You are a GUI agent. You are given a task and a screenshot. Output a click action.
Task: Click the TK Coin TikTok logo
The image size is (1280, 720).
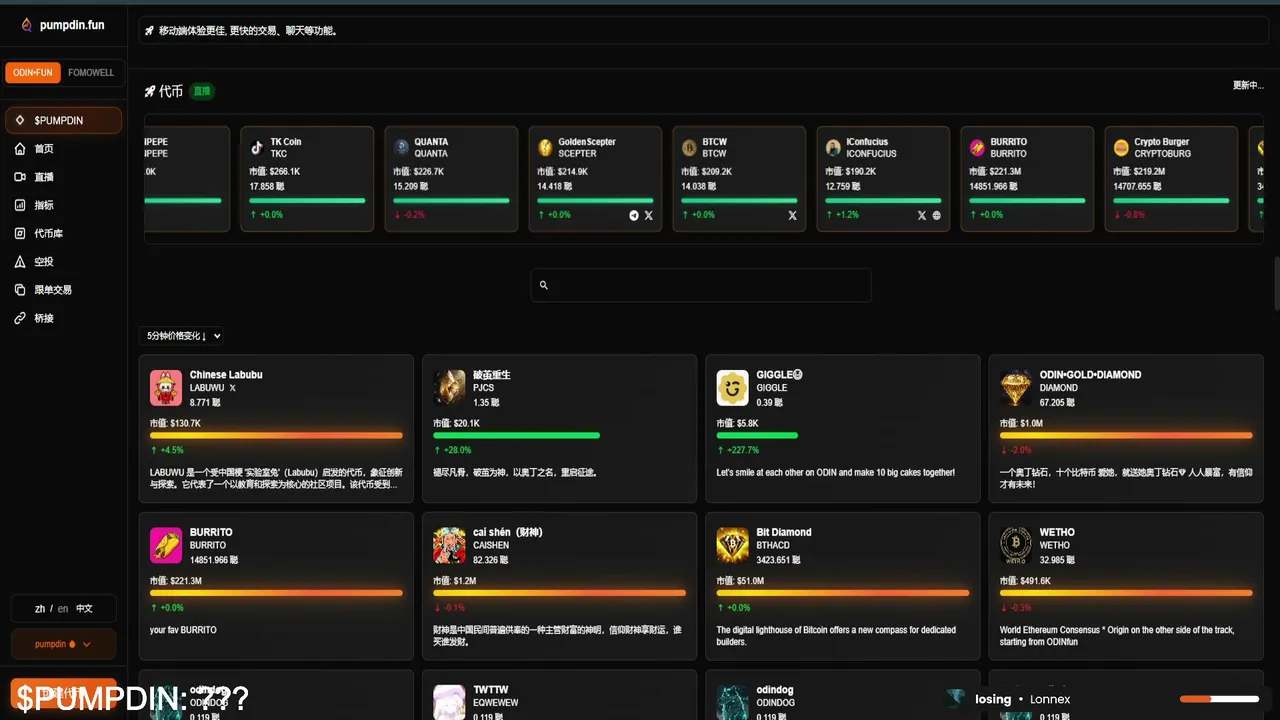(x=257, y=147)
